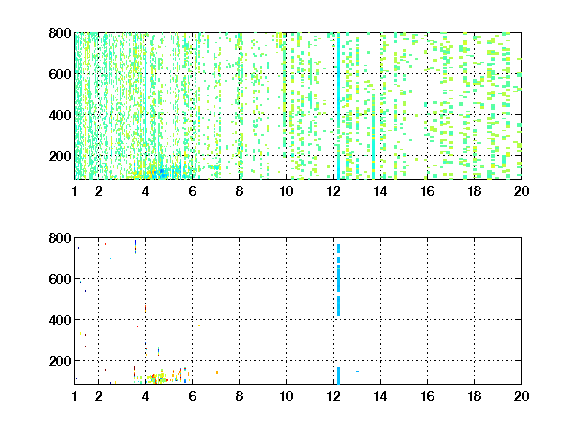This screenshot has height=432, width=576.
Task: Click the 800 y-axis label of bottom plot
Action: click(60, 238)
